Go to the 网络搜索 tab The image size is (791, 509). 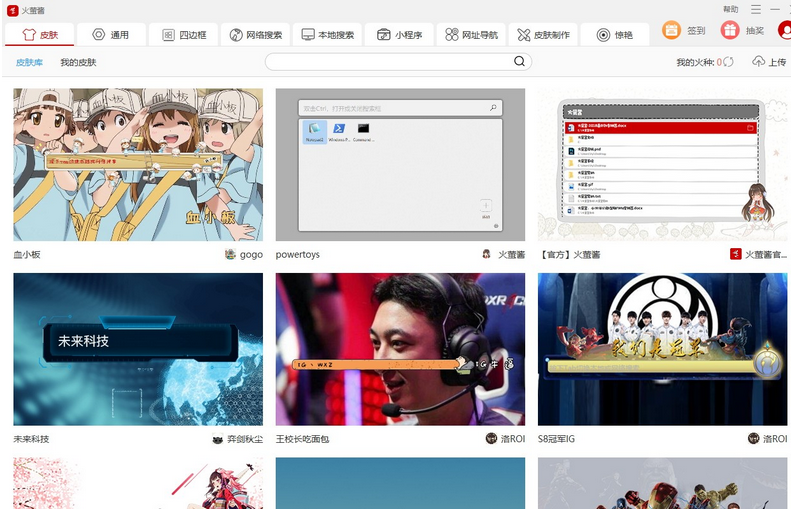click(256, 34)
